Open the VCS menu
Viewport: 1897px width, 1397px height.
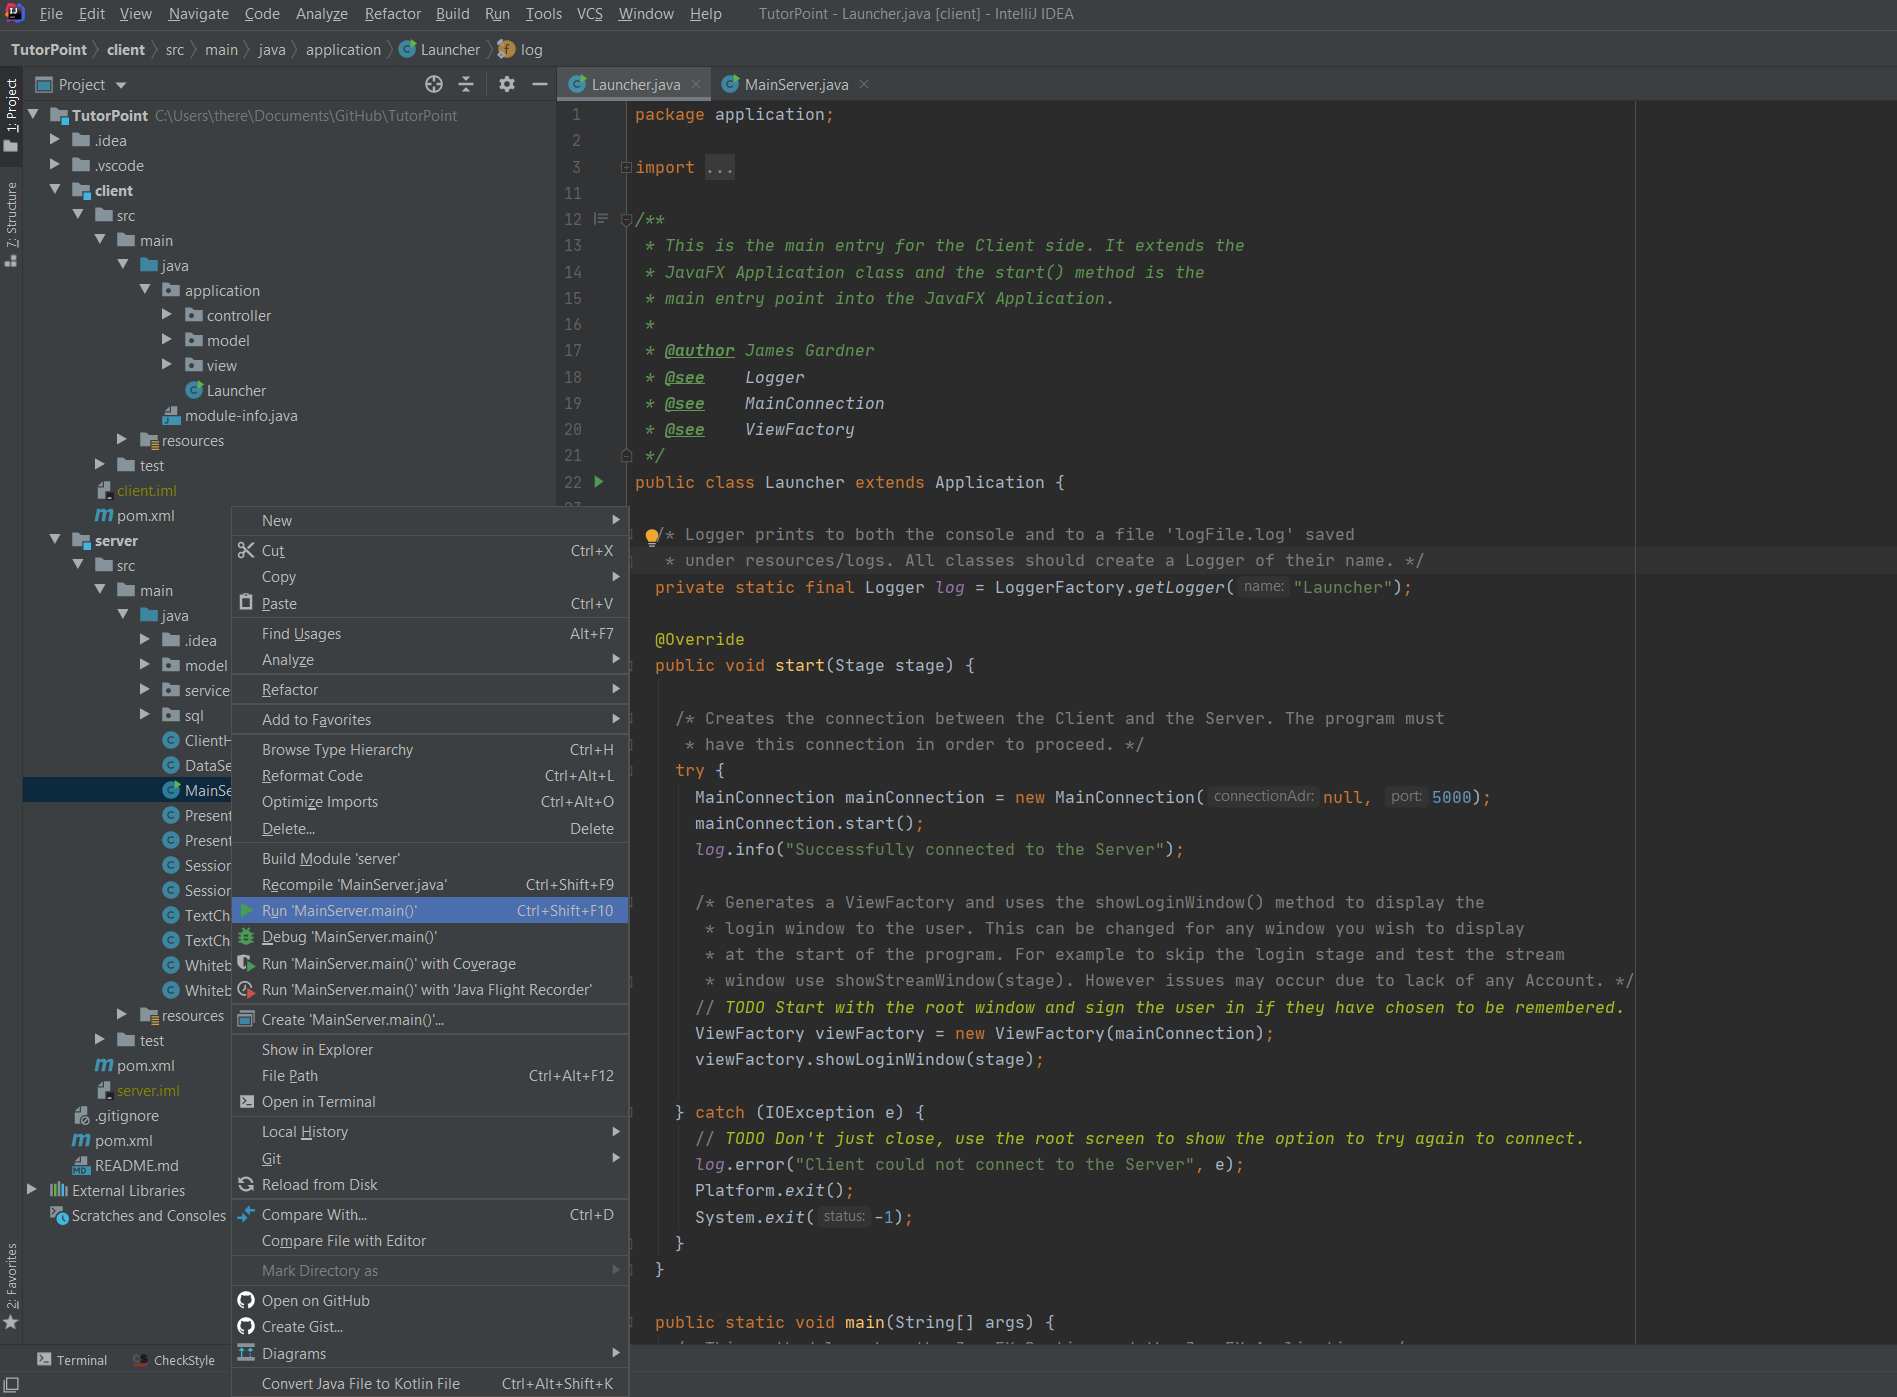(590, 13)
